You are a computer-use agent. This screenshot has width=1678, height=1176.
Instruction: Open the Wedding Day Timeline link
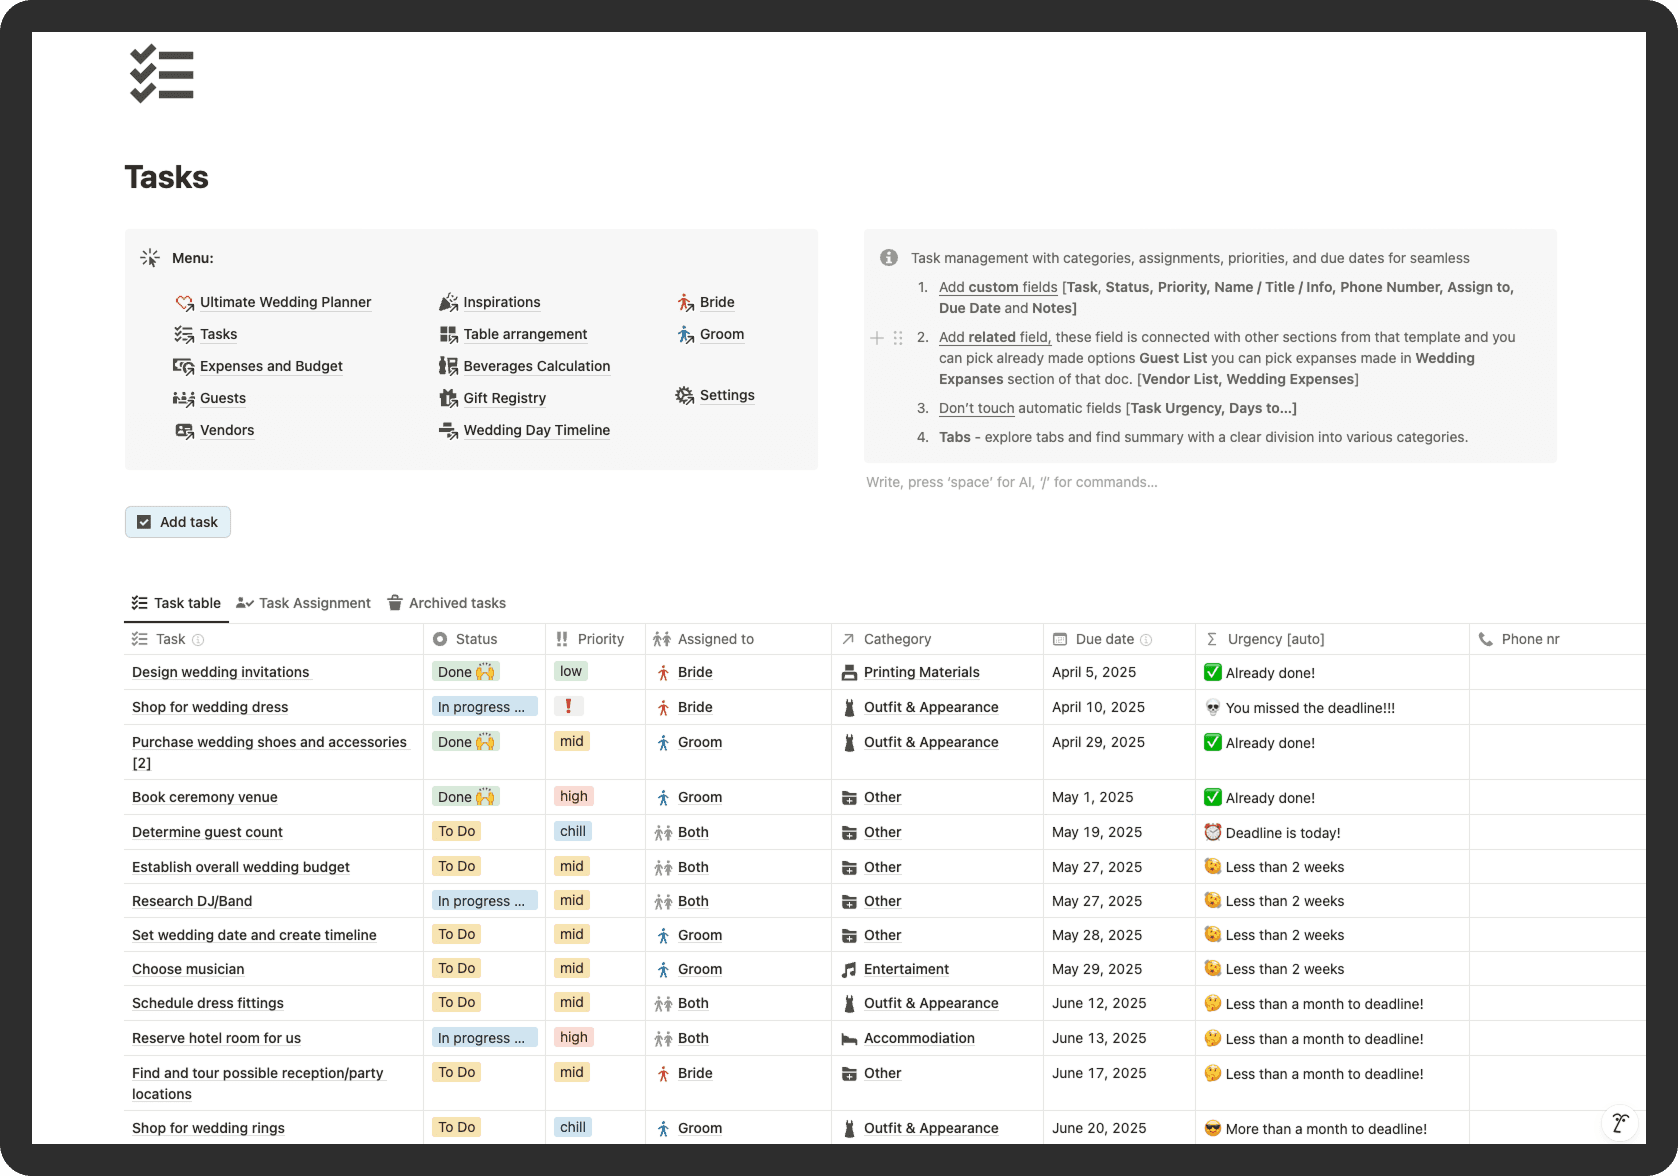click(x=536, y=430)
